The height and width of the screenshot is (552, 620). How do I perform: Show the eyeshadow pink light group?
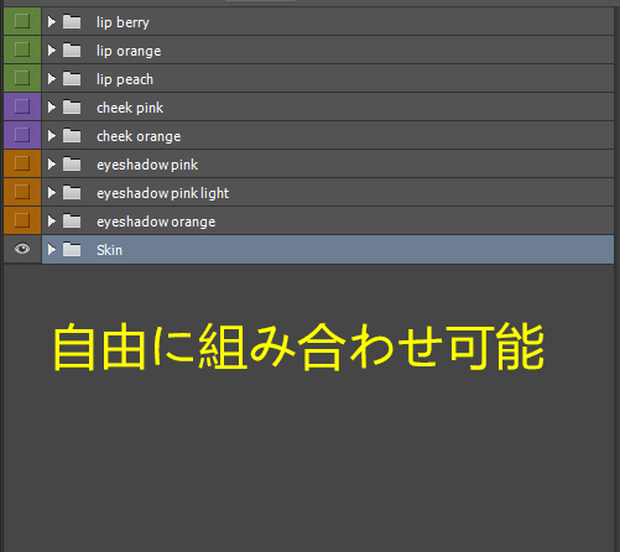pos(22,192)
